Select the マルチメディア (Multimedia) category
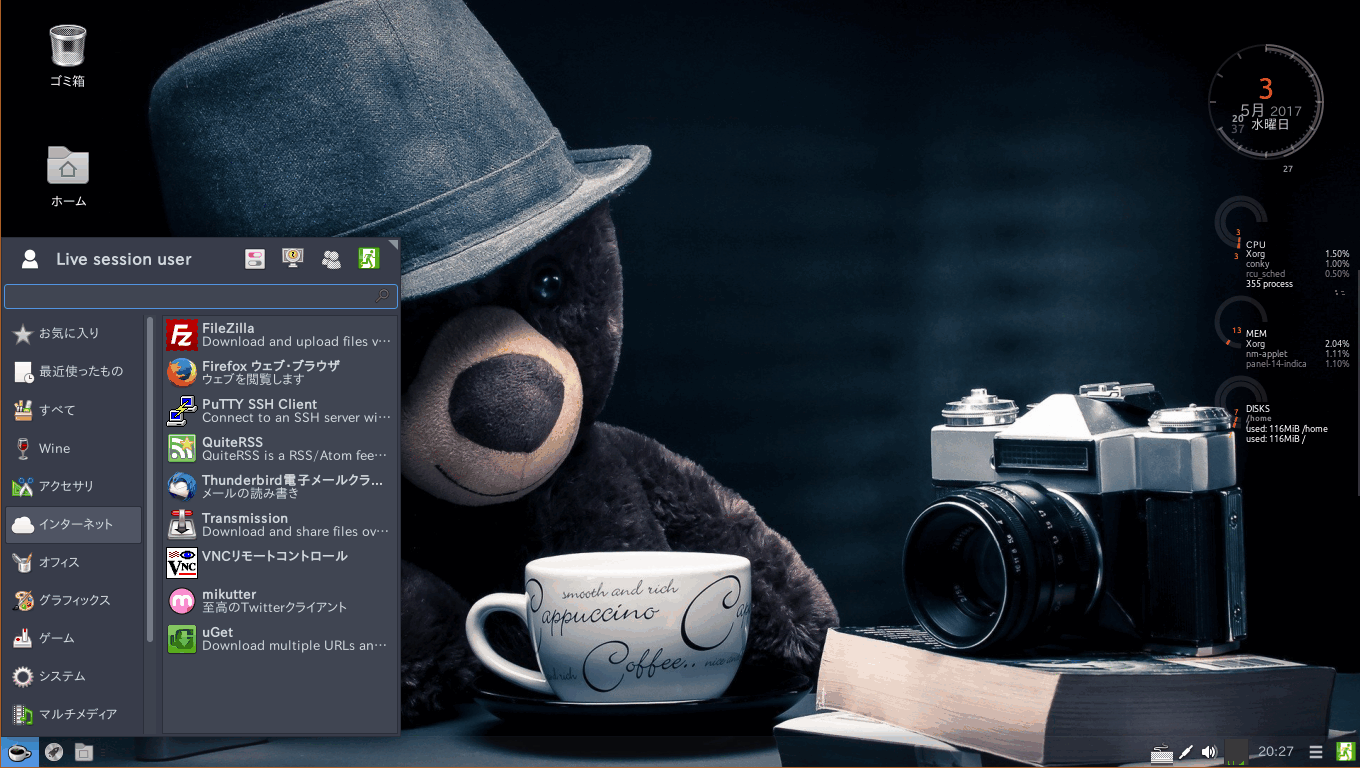1360x768 pixels. pos(74,714)
